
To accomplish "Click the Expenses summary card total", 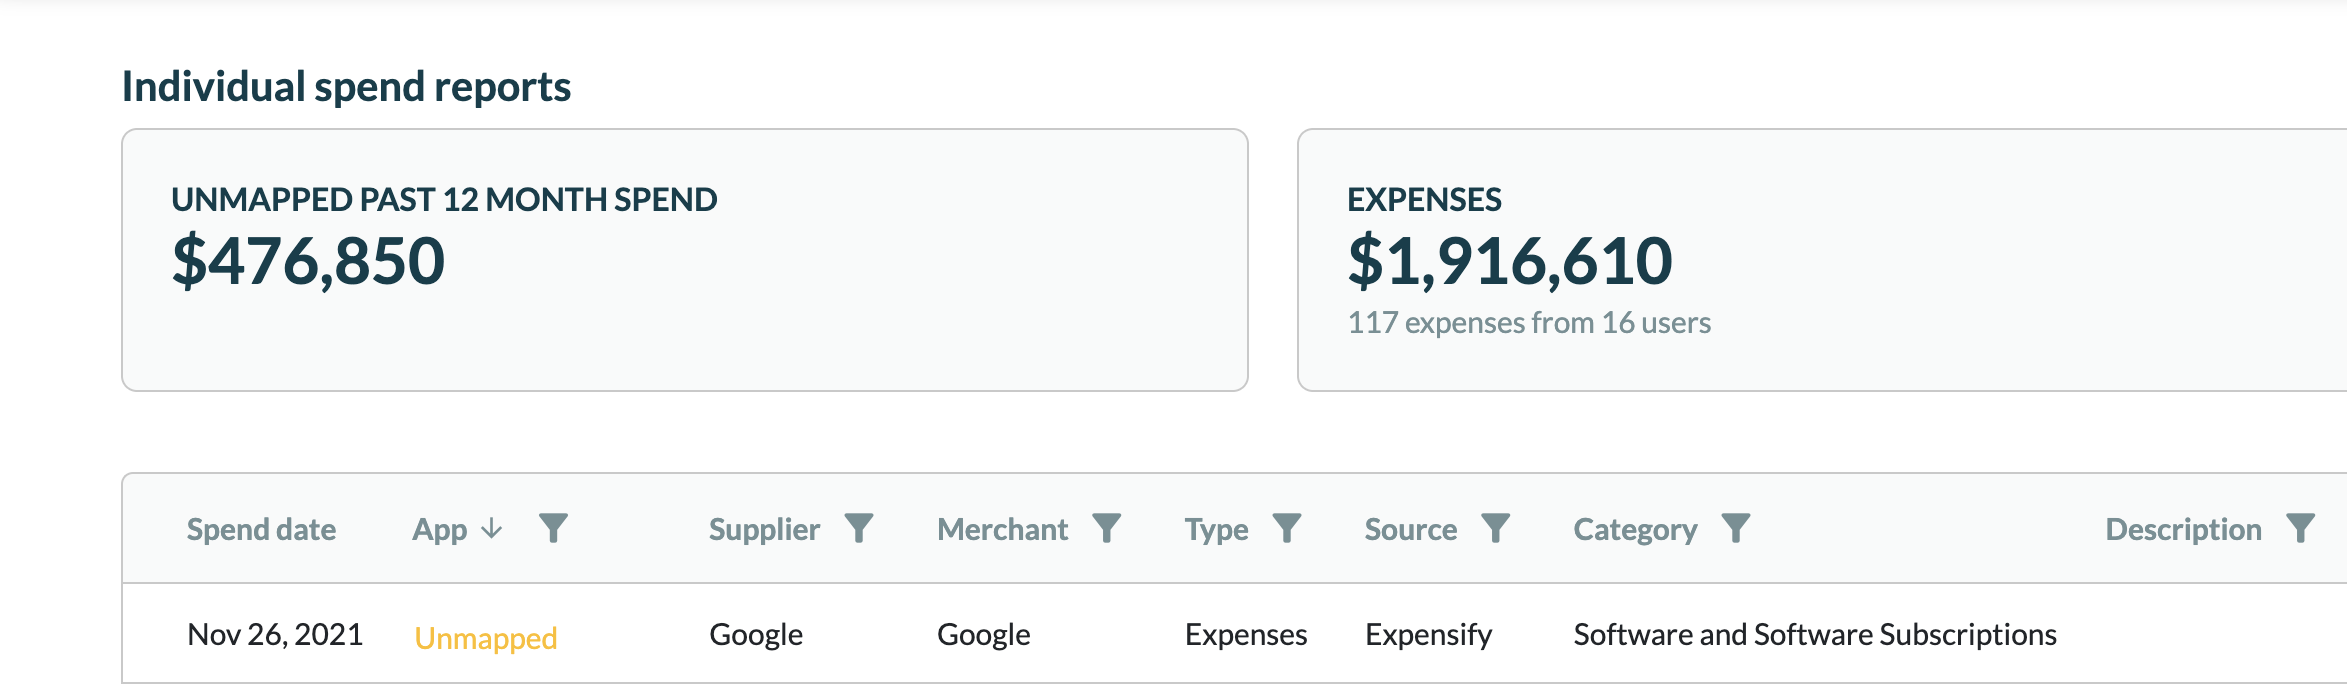I will (x=1509, y=261).
